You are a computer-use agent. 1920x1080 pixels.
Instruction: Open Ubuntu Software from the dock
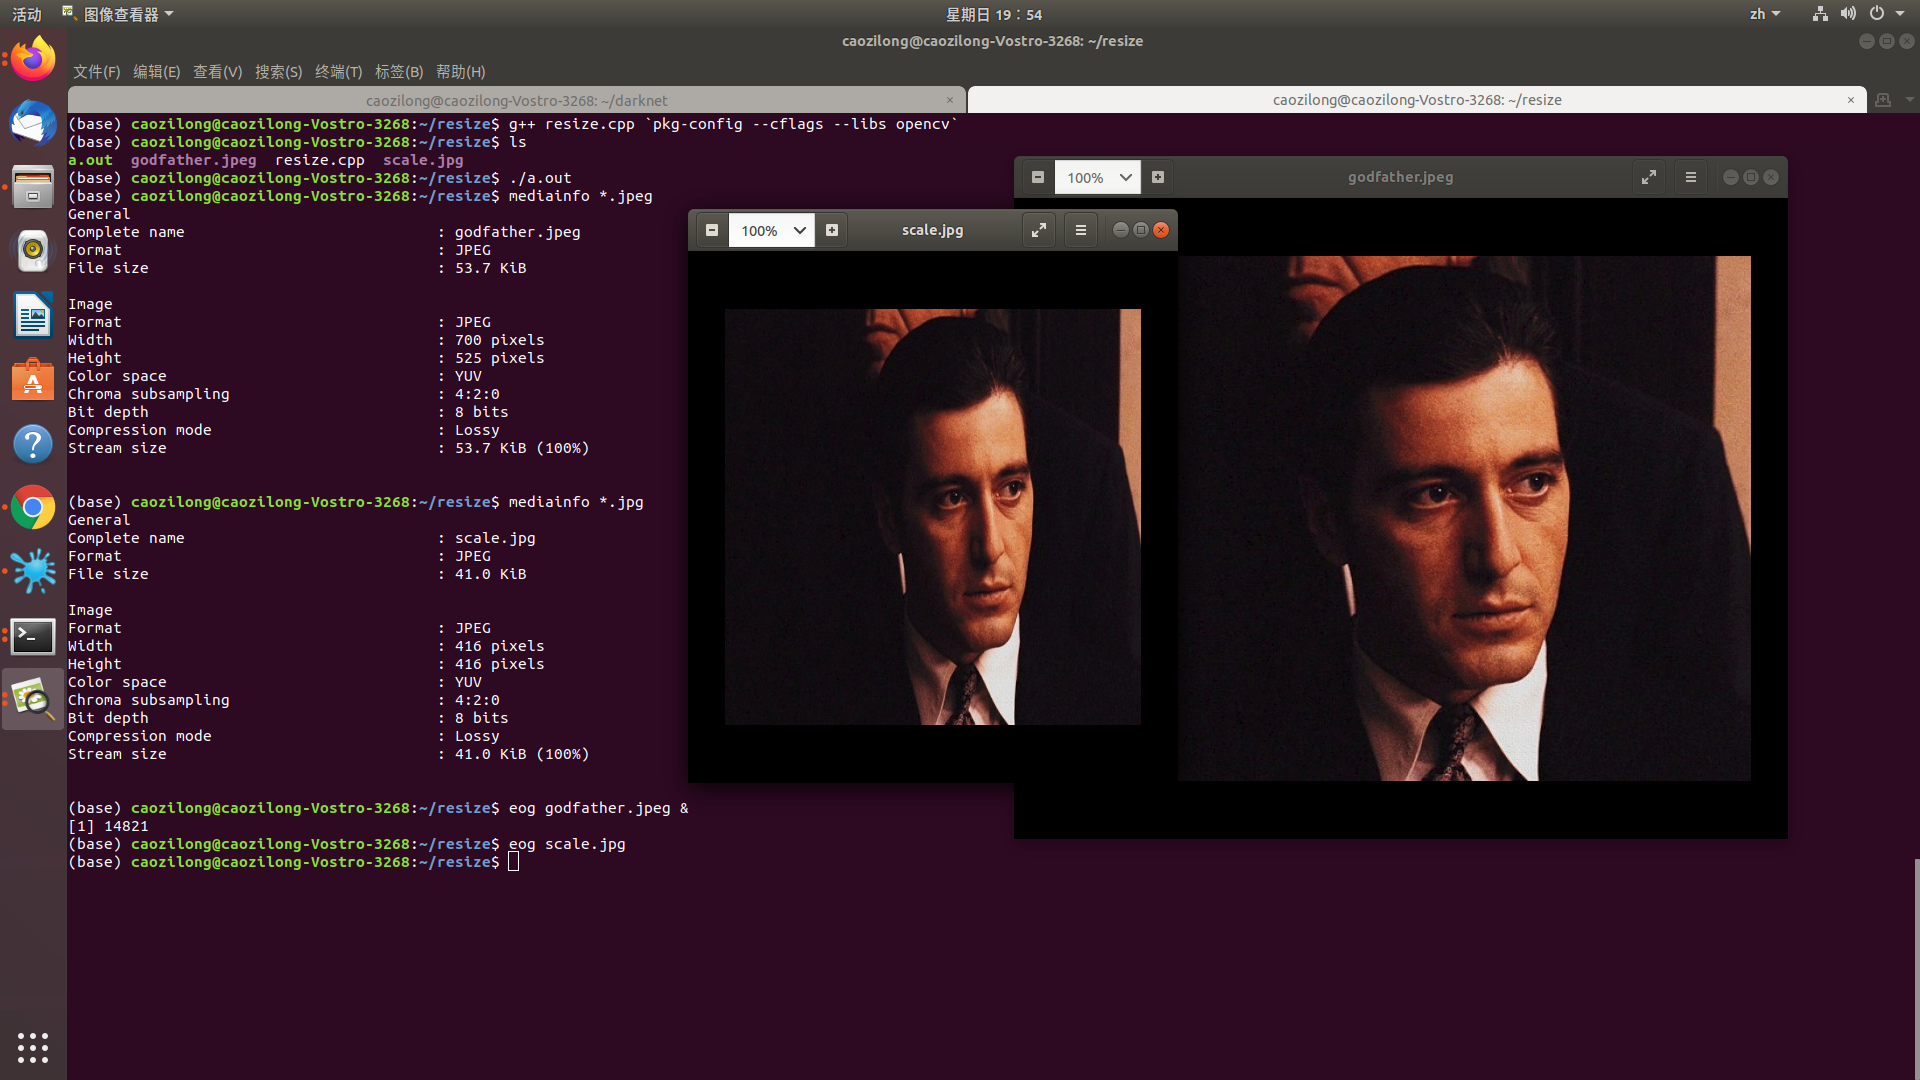(33, 379)
